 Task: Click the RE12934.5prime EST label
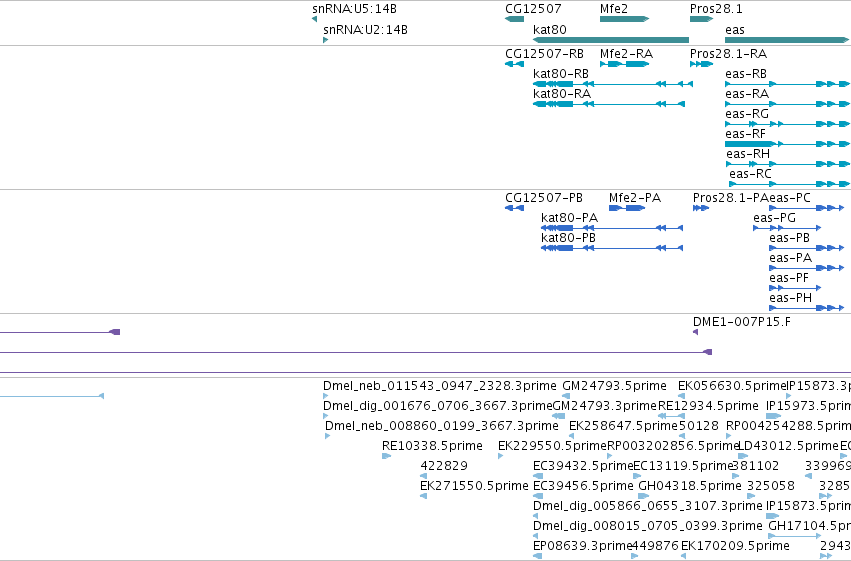708,406
